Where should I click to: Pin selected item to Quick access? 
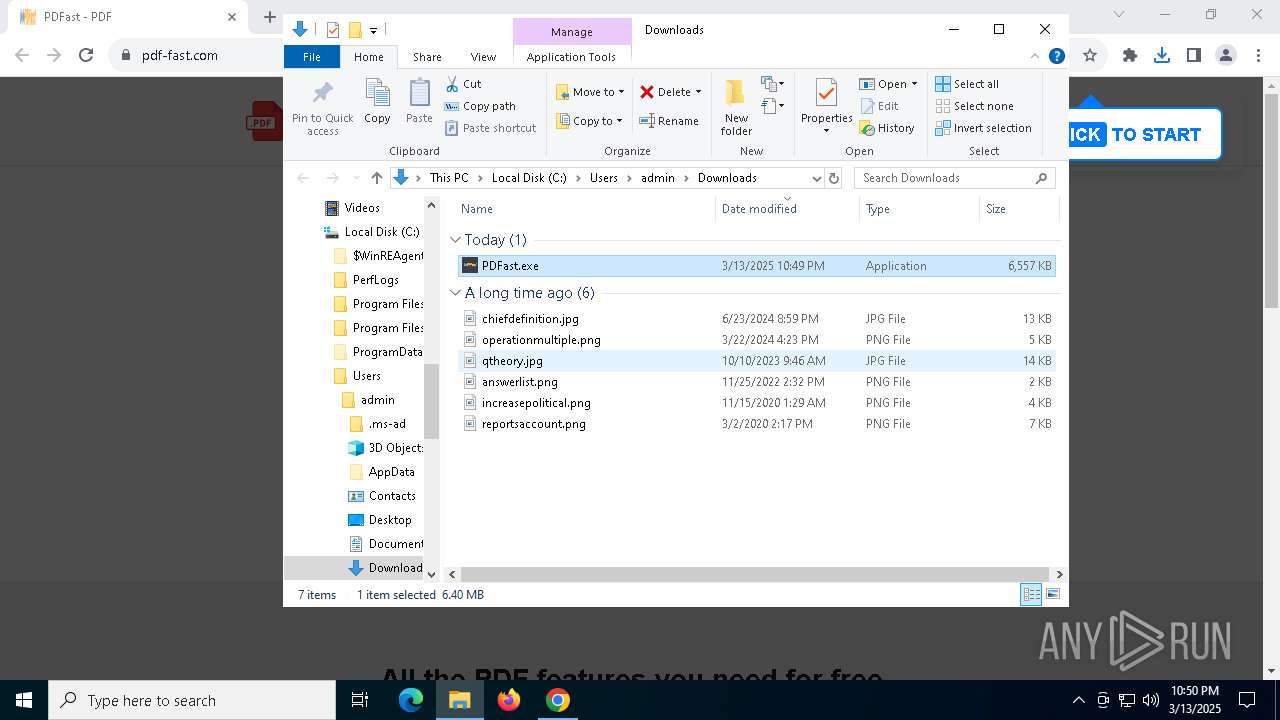pyautogui.click(x=322, y=108)
